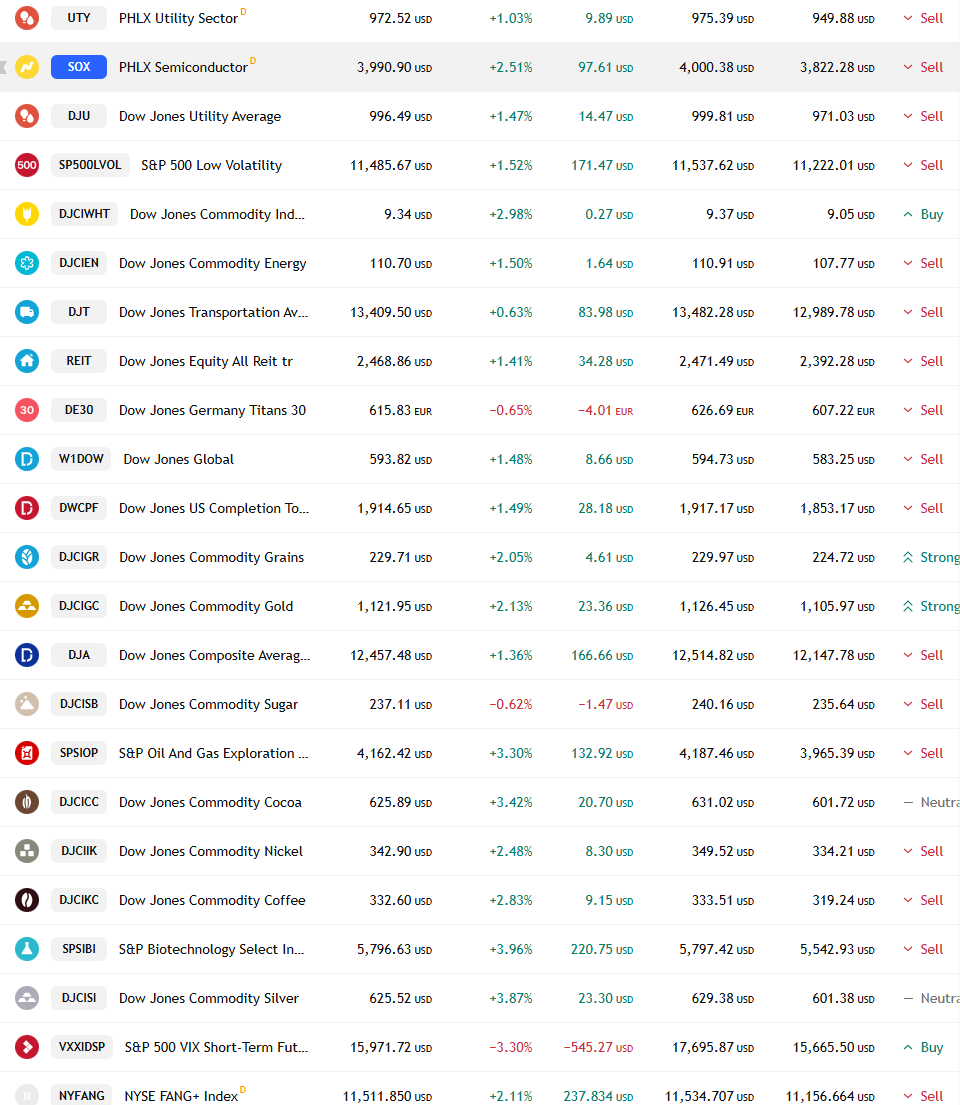Click the red oil logo beside SPSIOP

click(x=27, y=753)
